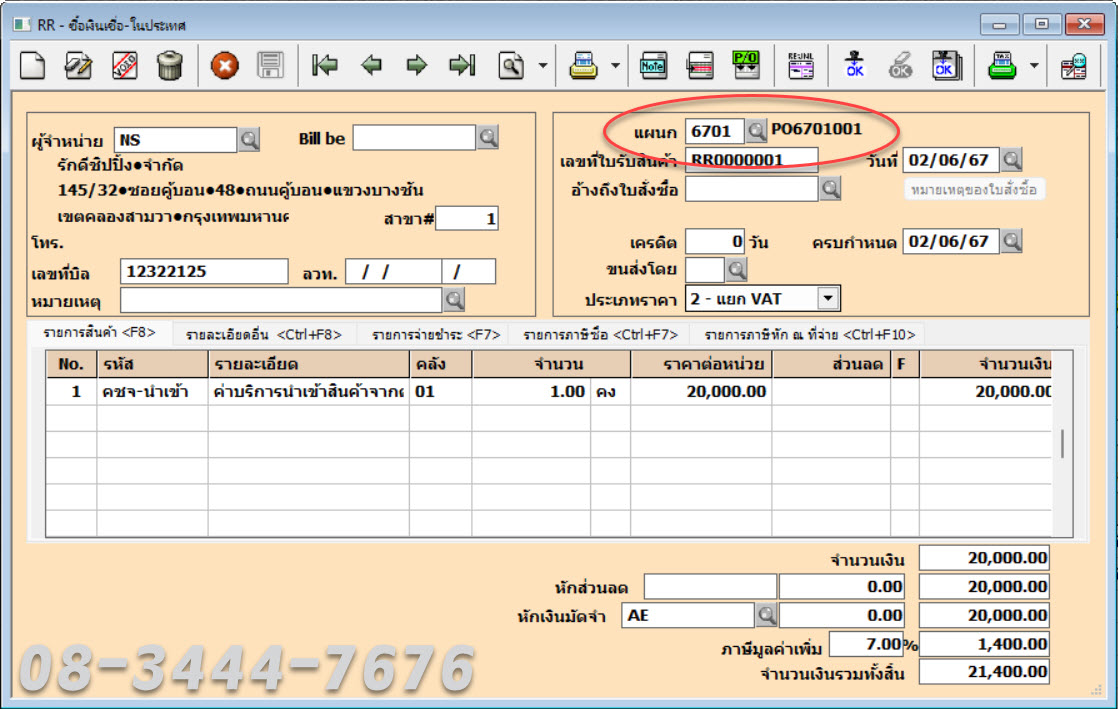Open ขนส่งโดย lookup magnifier
Viewport: 1118px width, 709px height.
737,270
